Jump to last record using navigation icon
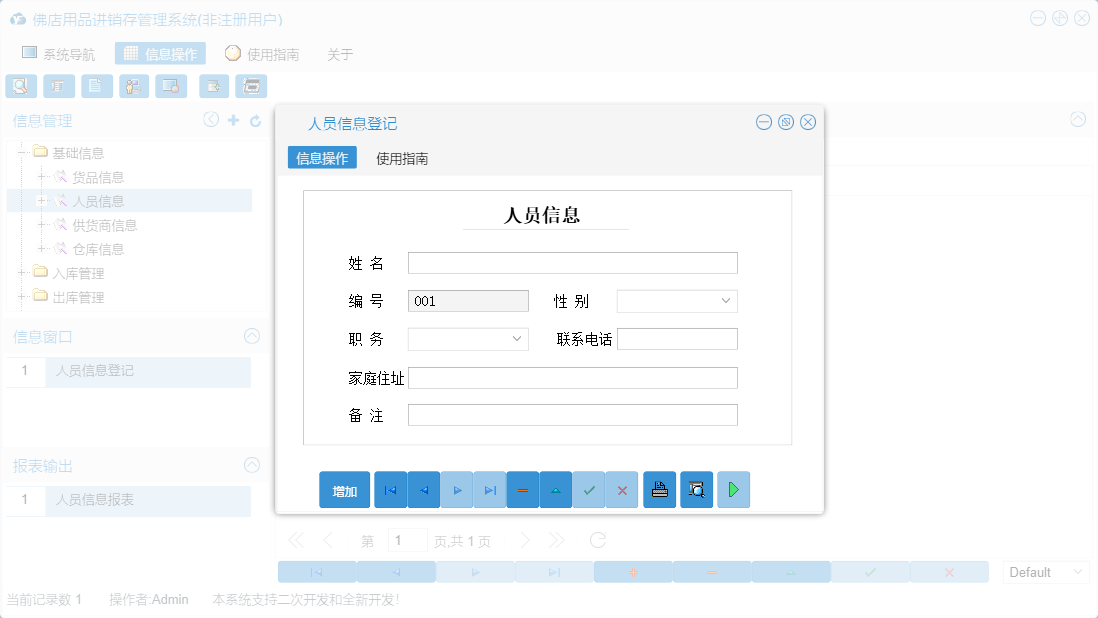Viewport: 1098px width, 618px height. tap(489, 489)
